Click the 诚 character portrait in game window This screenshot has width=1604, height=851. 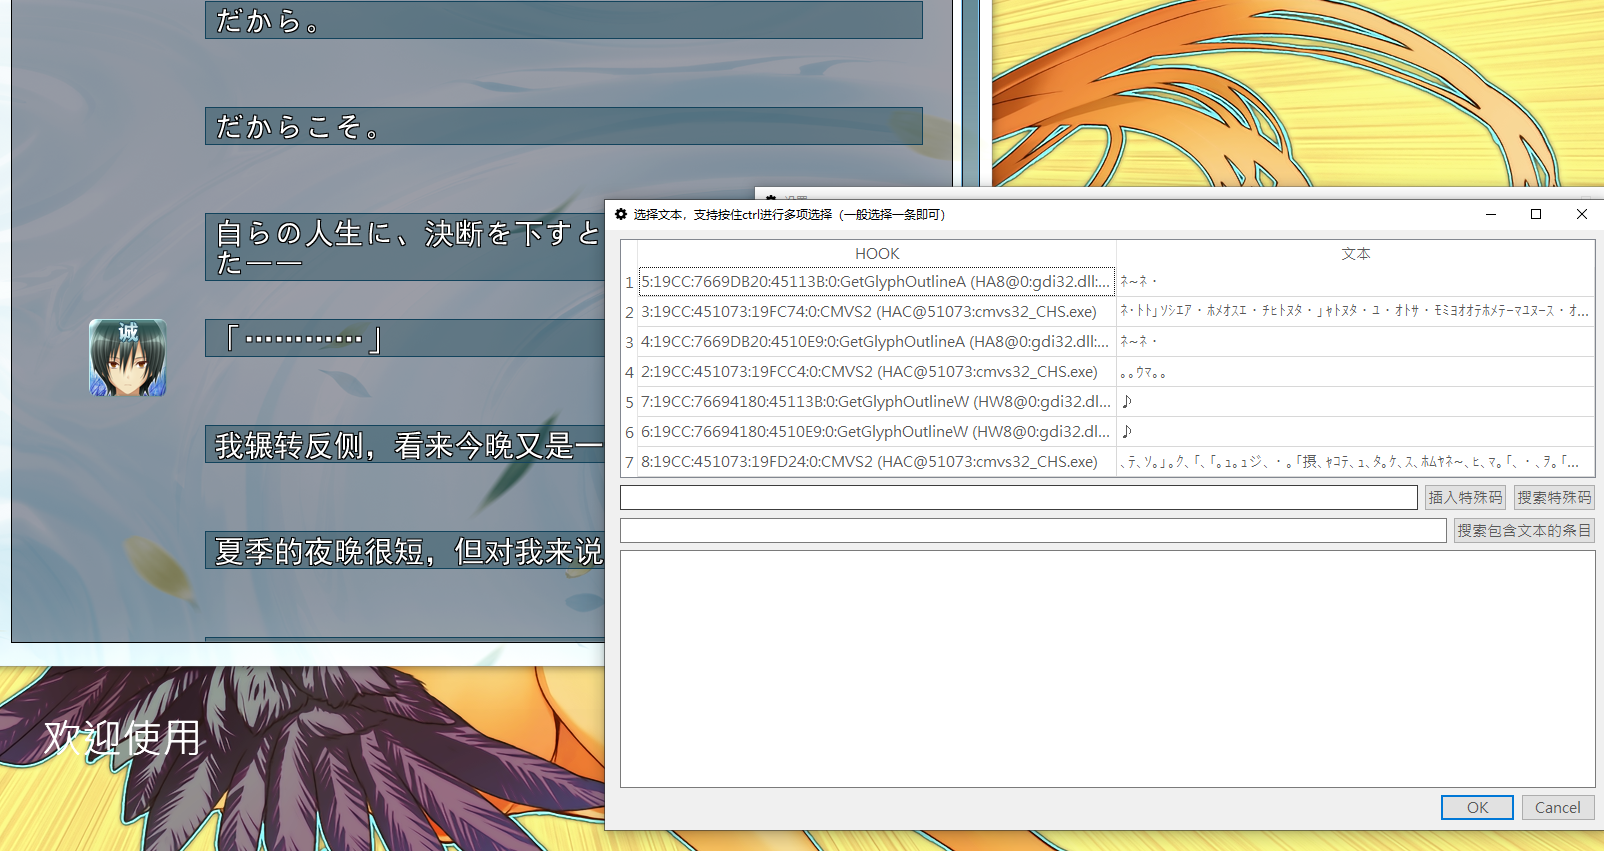pos(128,358)
